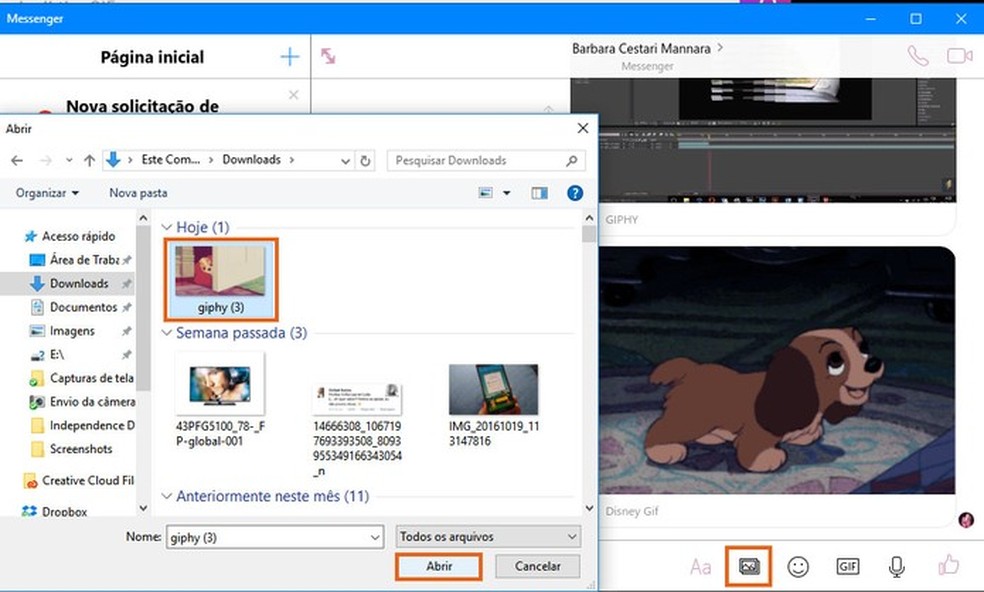This screenshot has width=984, height=592.
Task: Start a video call with Barbara
Action: [x=962, y=56]
